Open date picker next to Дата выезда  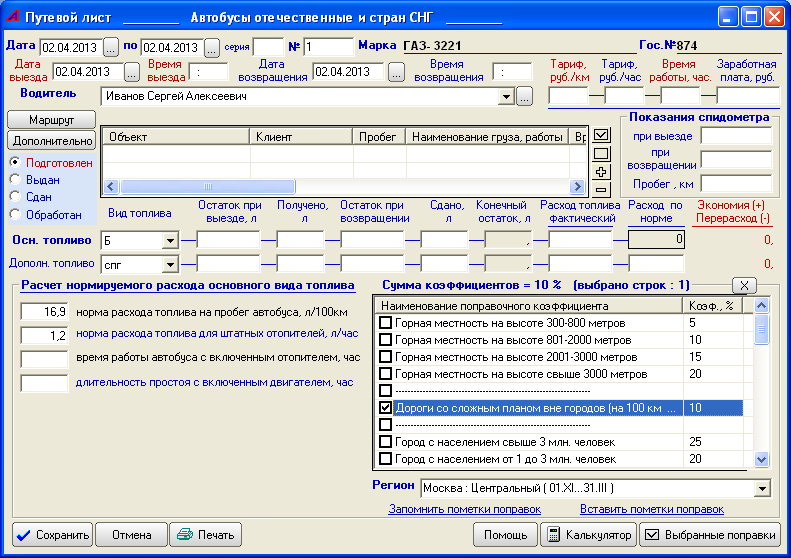point(130,72)
